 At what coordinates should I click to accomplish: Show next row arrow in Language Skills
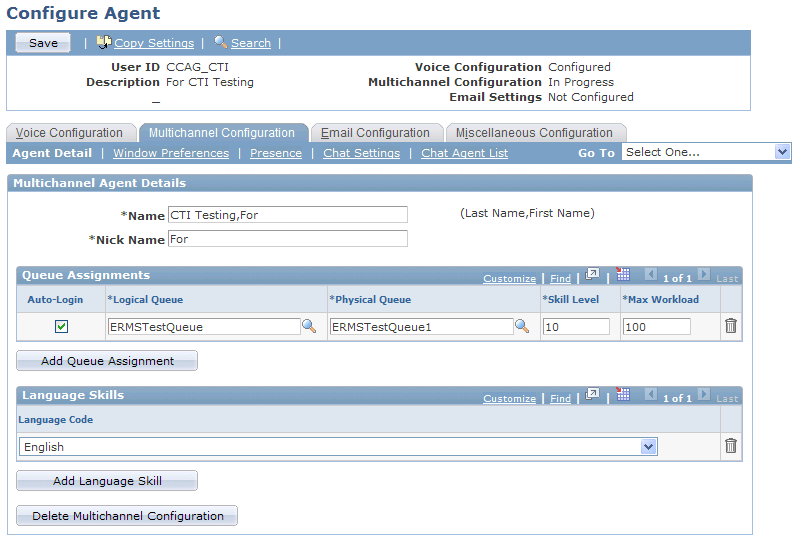pos(704,394)
